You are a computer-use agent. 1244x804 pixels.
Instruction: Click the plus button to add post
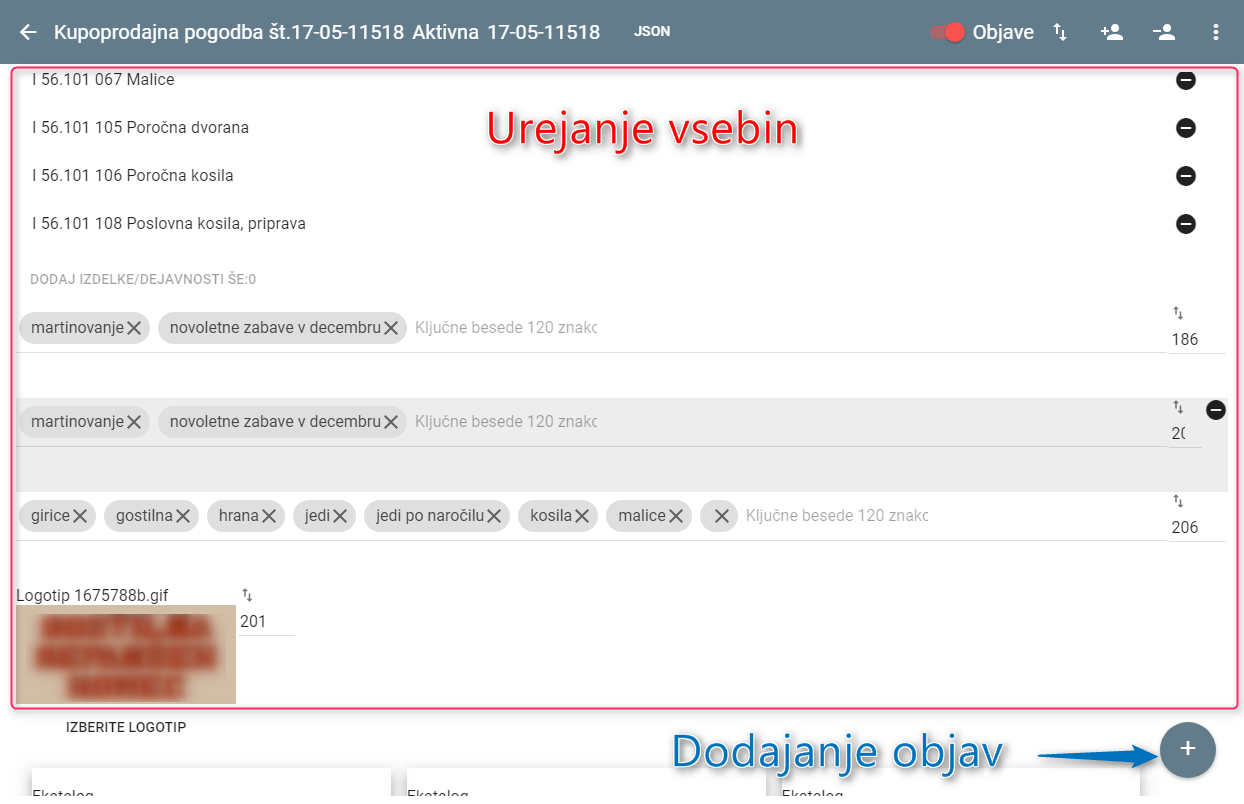[1188, 749]
